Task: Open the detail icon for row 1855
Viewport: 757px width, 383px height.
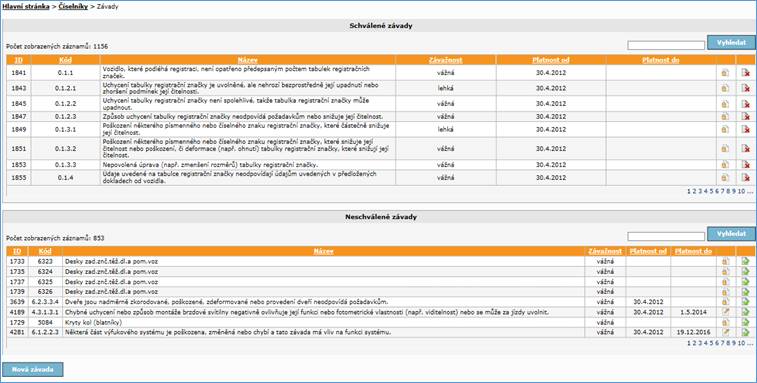Action: (725, 177)
